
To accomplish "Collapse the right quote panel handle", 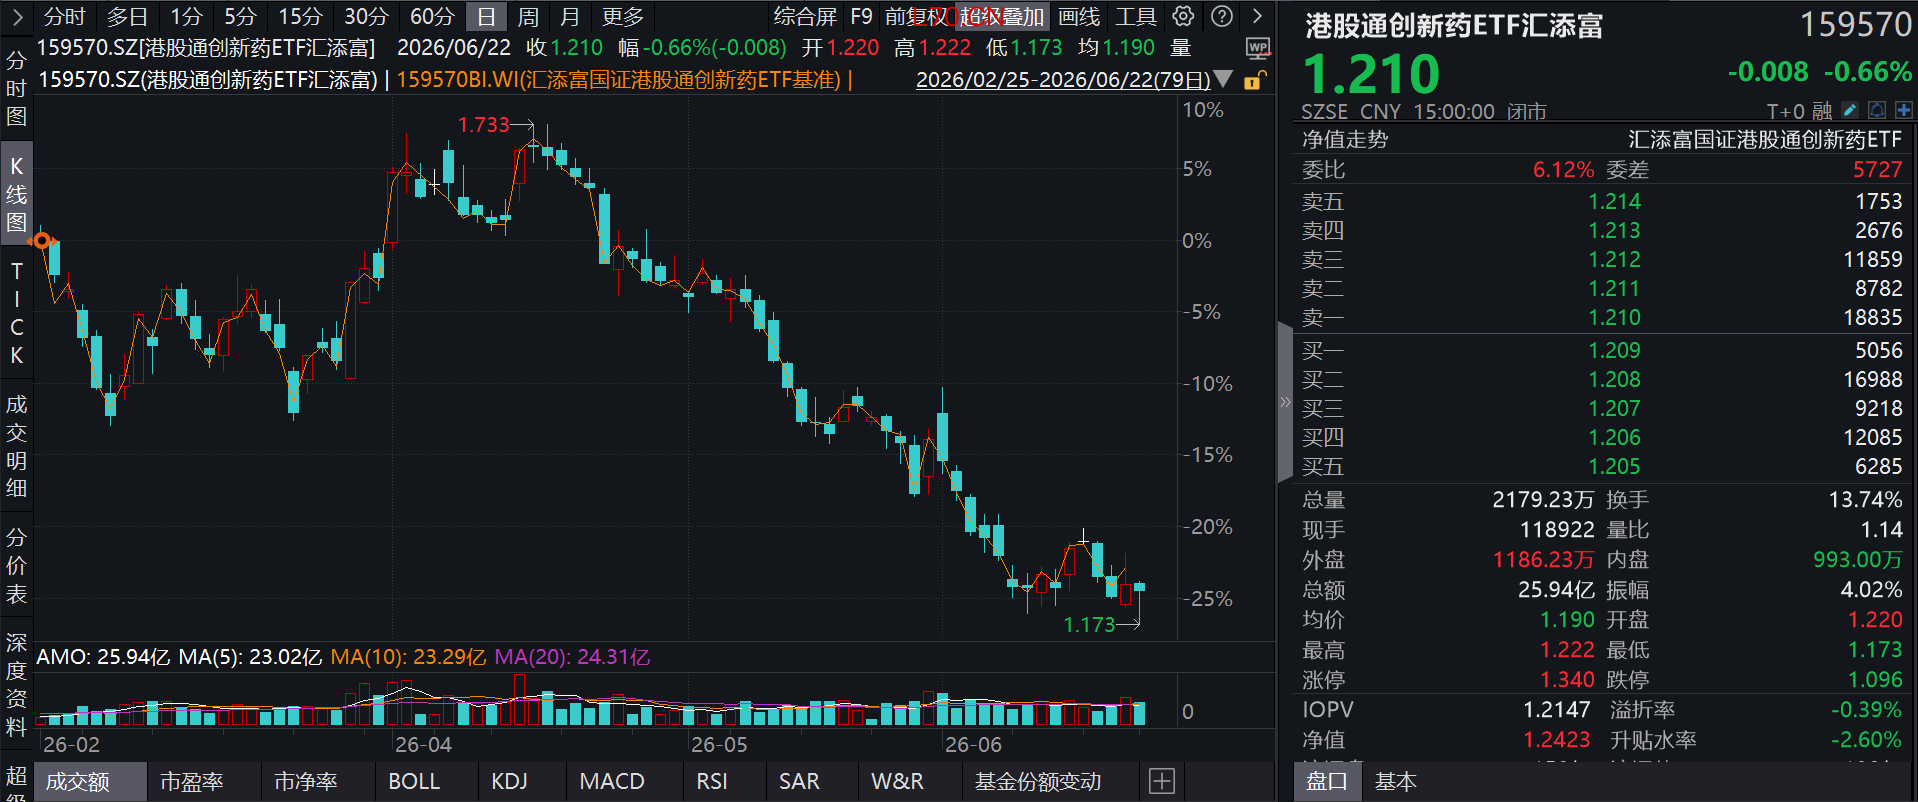I will coord(1285,402).
